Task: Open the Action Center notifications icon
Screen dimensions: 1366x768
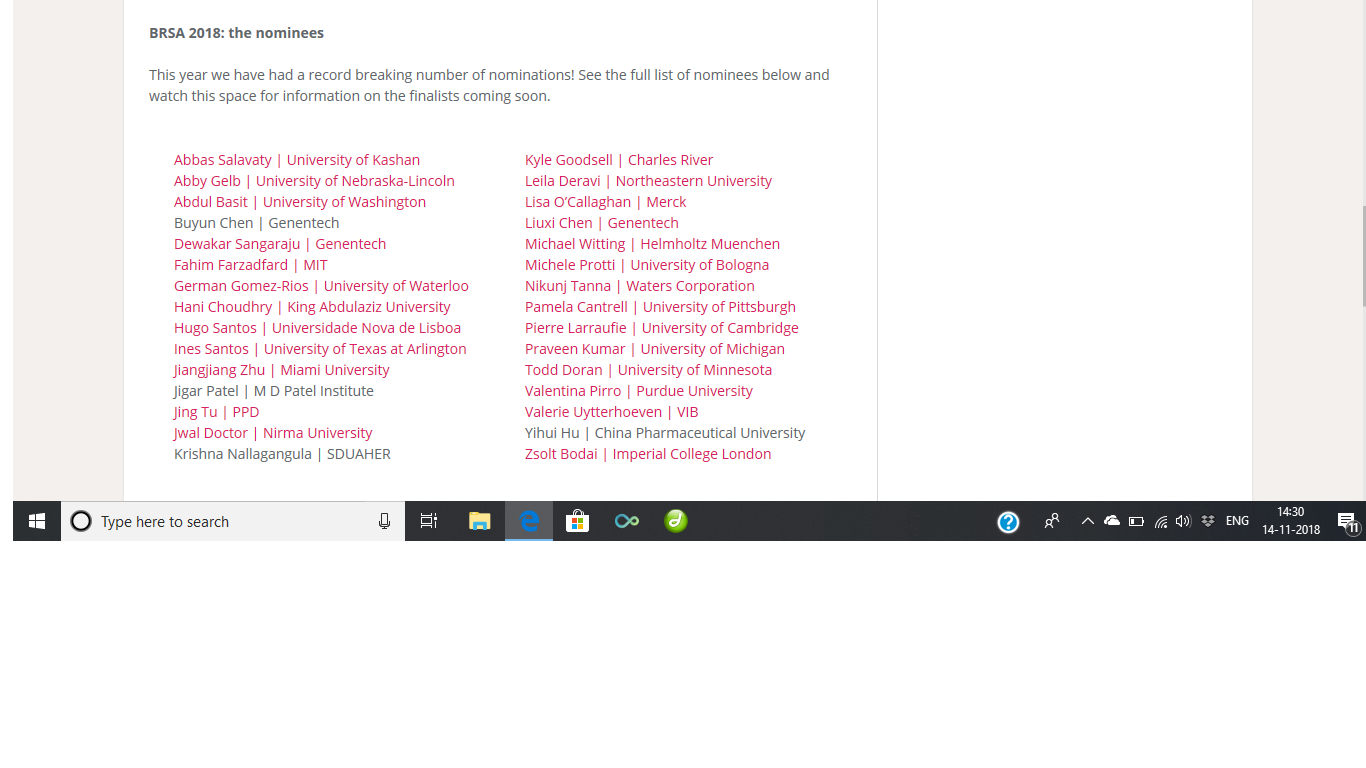Action: 1346,521
